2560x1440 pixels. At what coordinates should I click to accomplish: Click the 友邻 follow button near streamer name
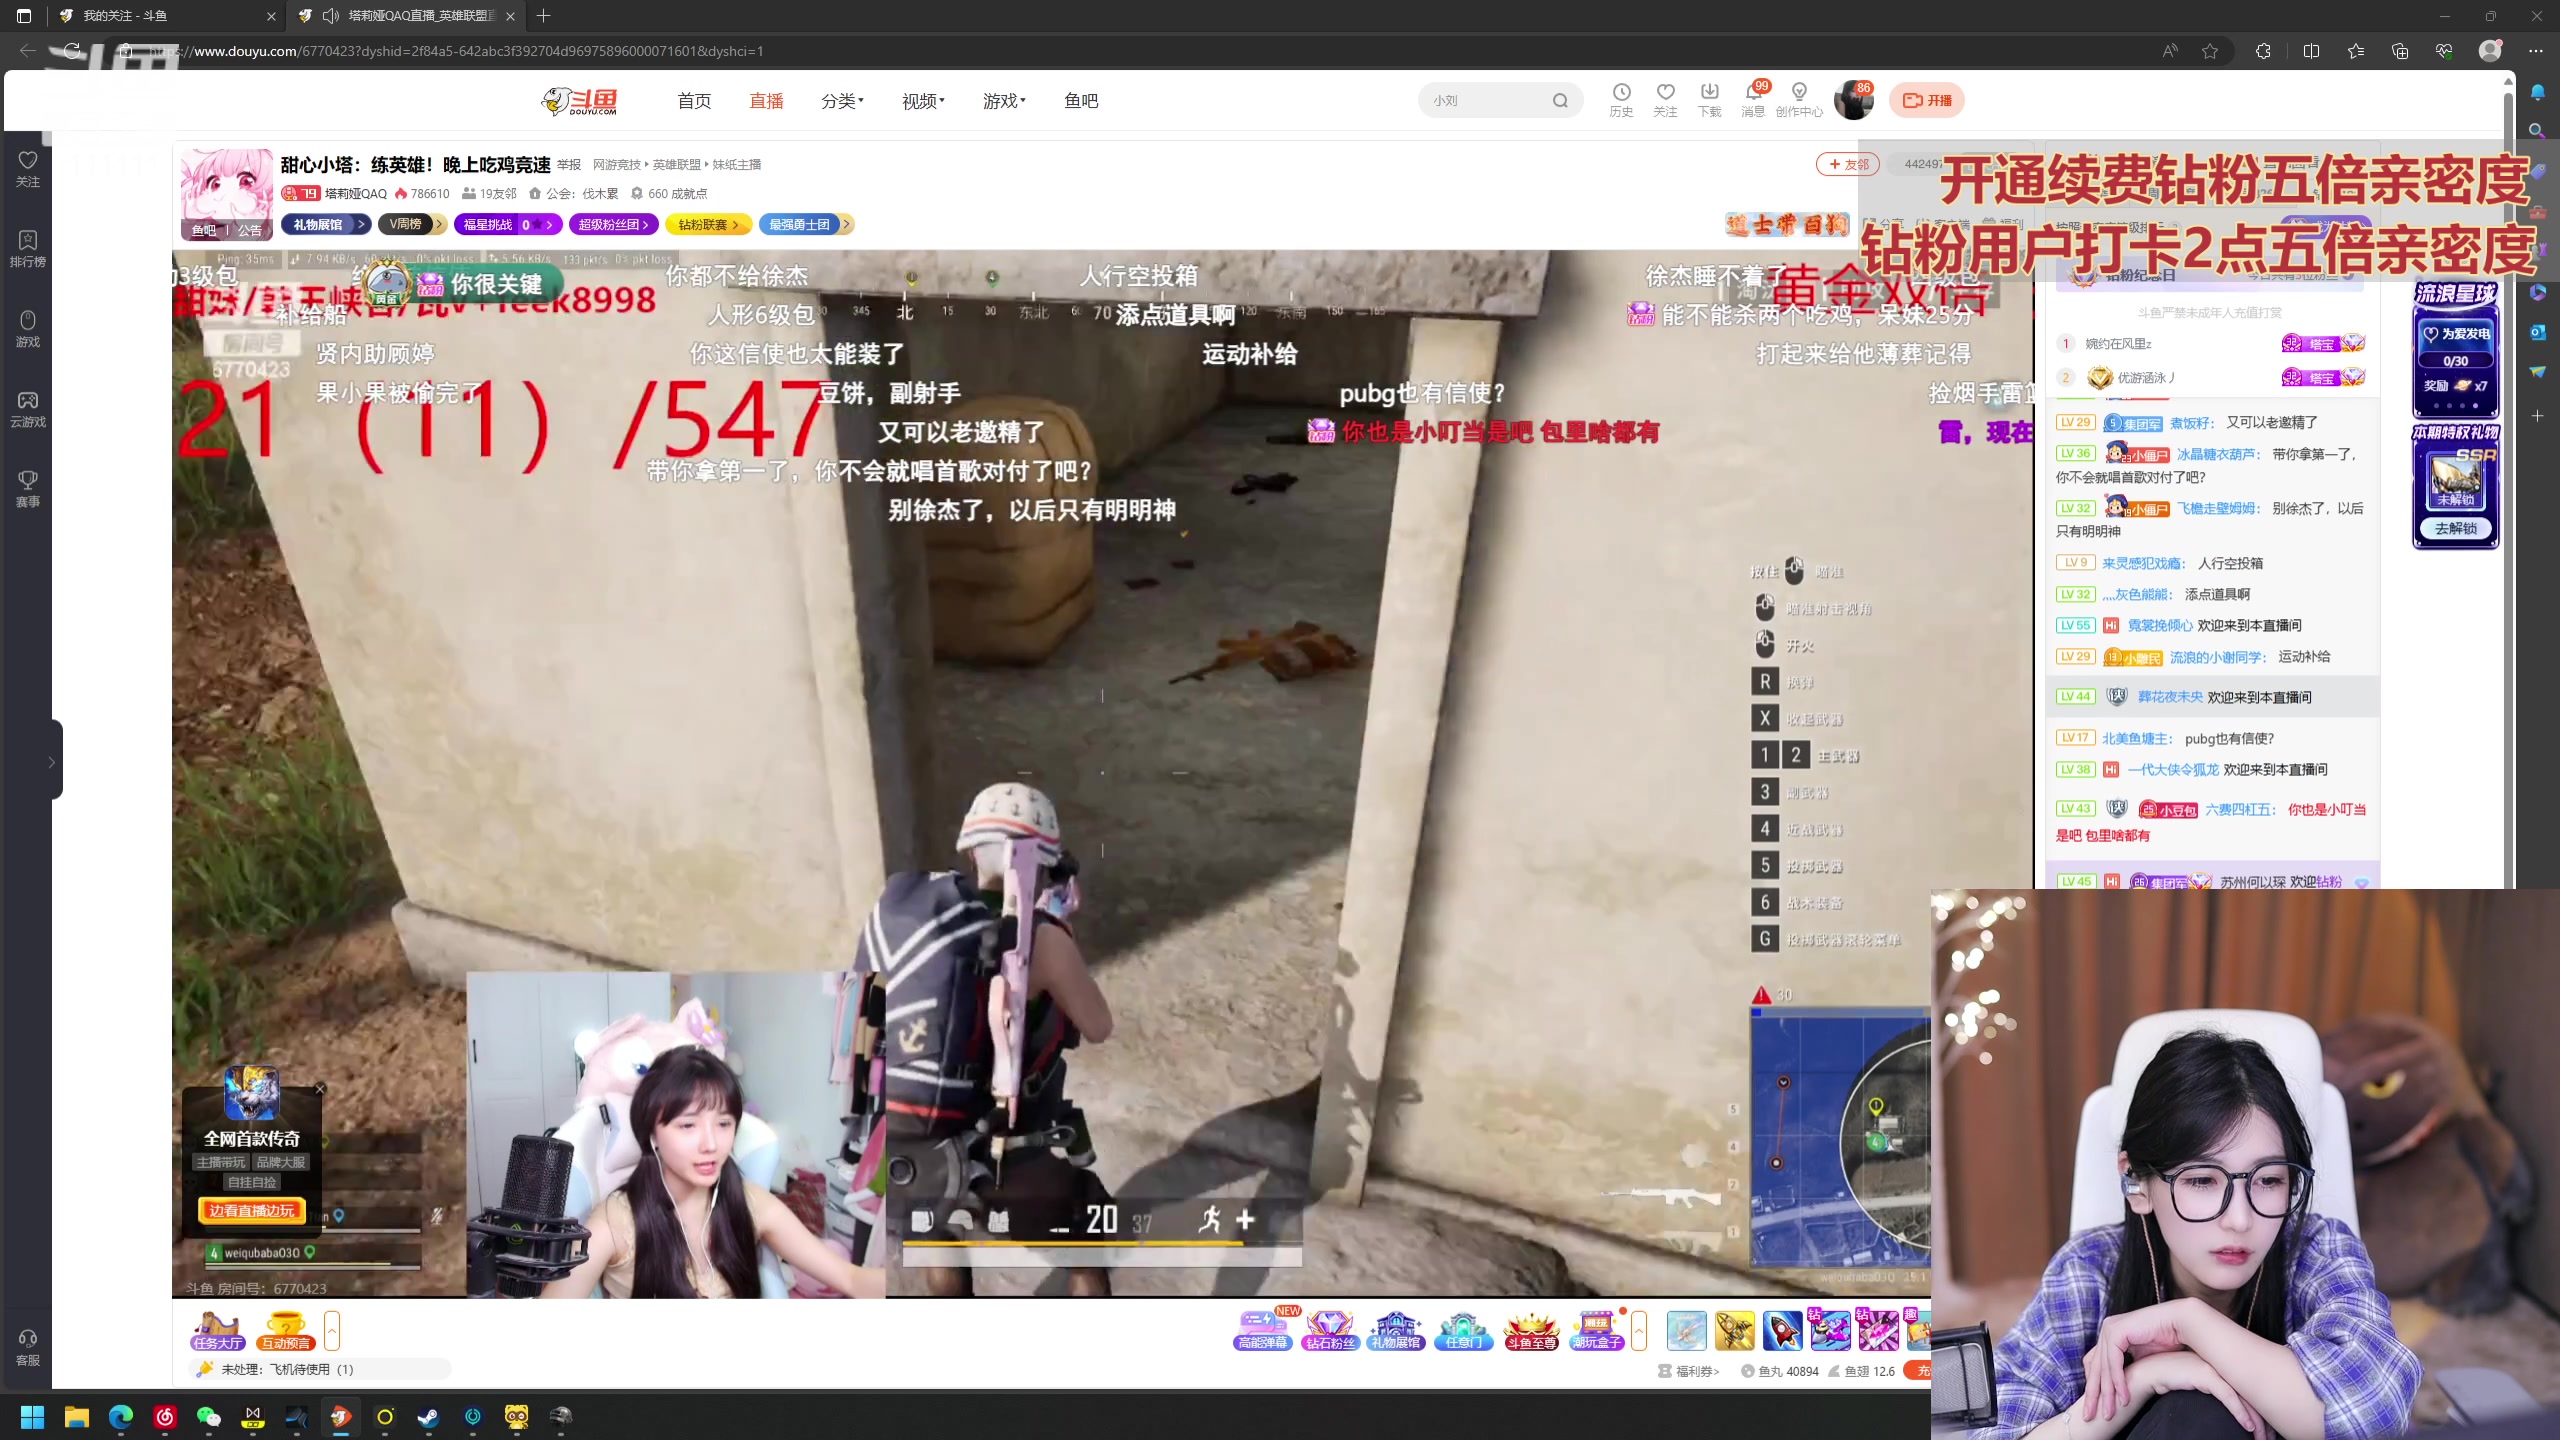point(1848,164)
